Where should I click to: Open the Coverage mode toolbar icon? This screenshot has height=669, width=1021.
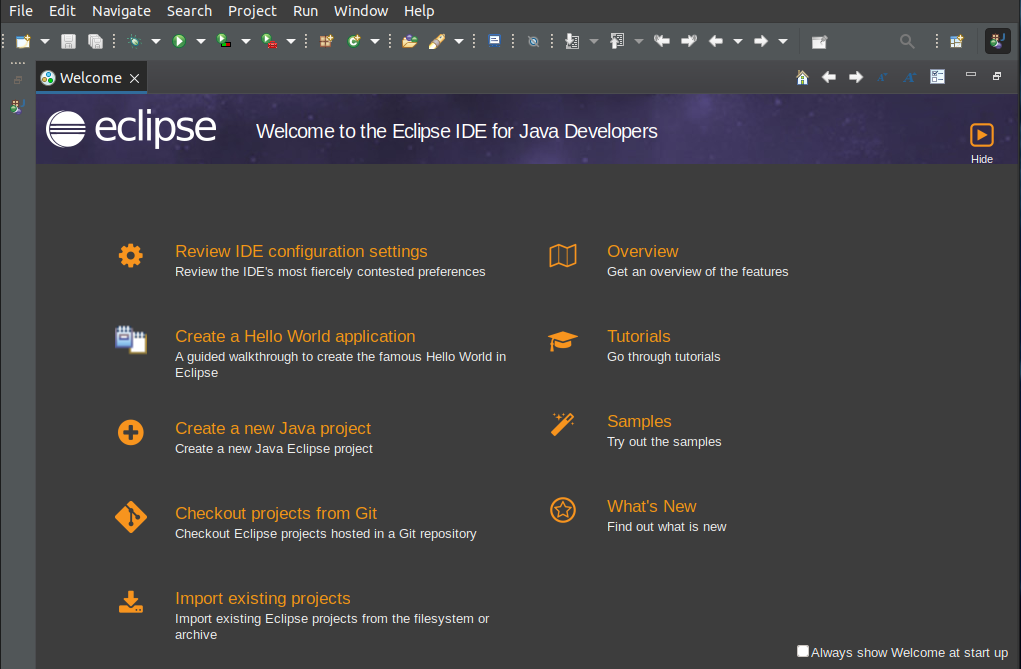coord(222,41)
